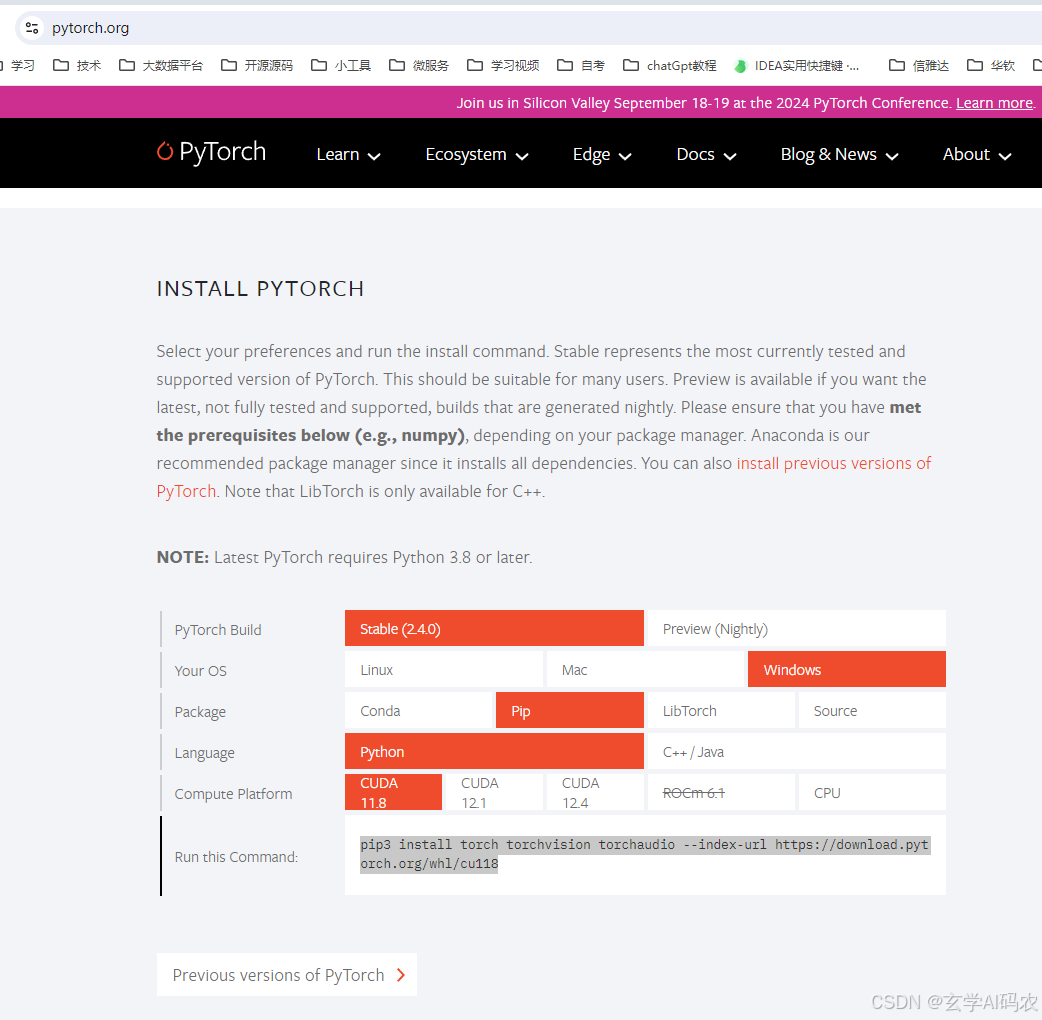Open the 微服务 bookmark folder
This screenshot has width=1042, height=1020.
[x=419, y=65]
